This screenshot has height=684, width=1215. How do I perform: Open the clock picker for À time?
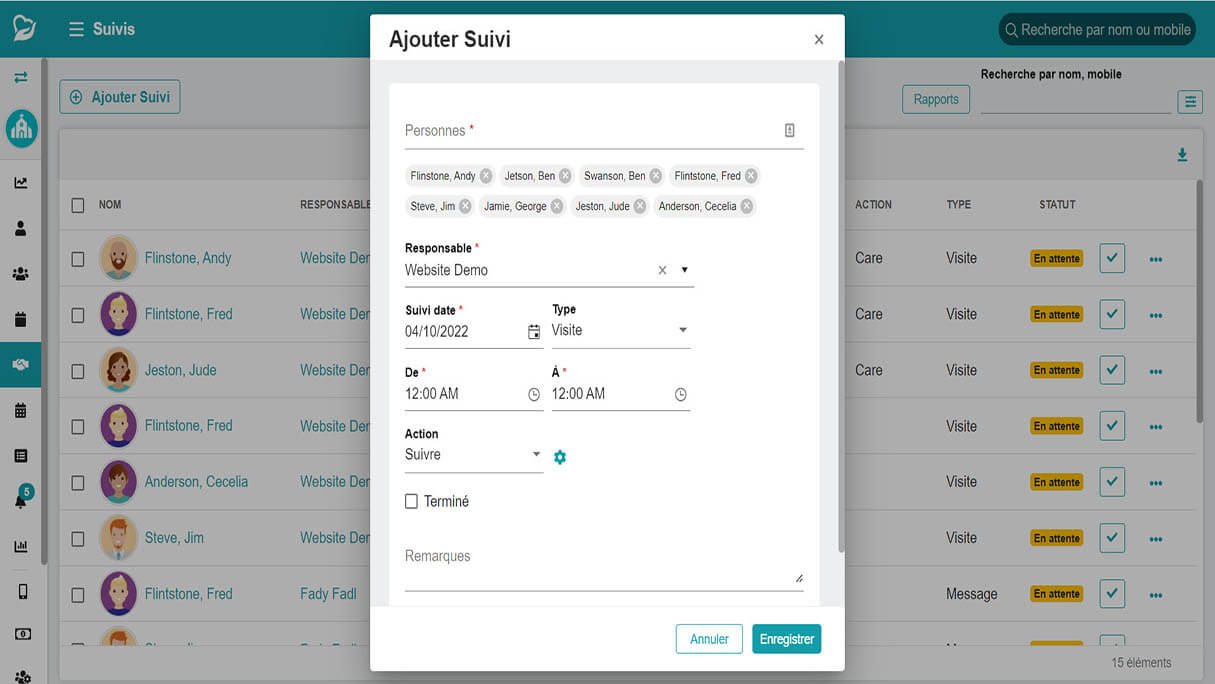pos(681,395)
